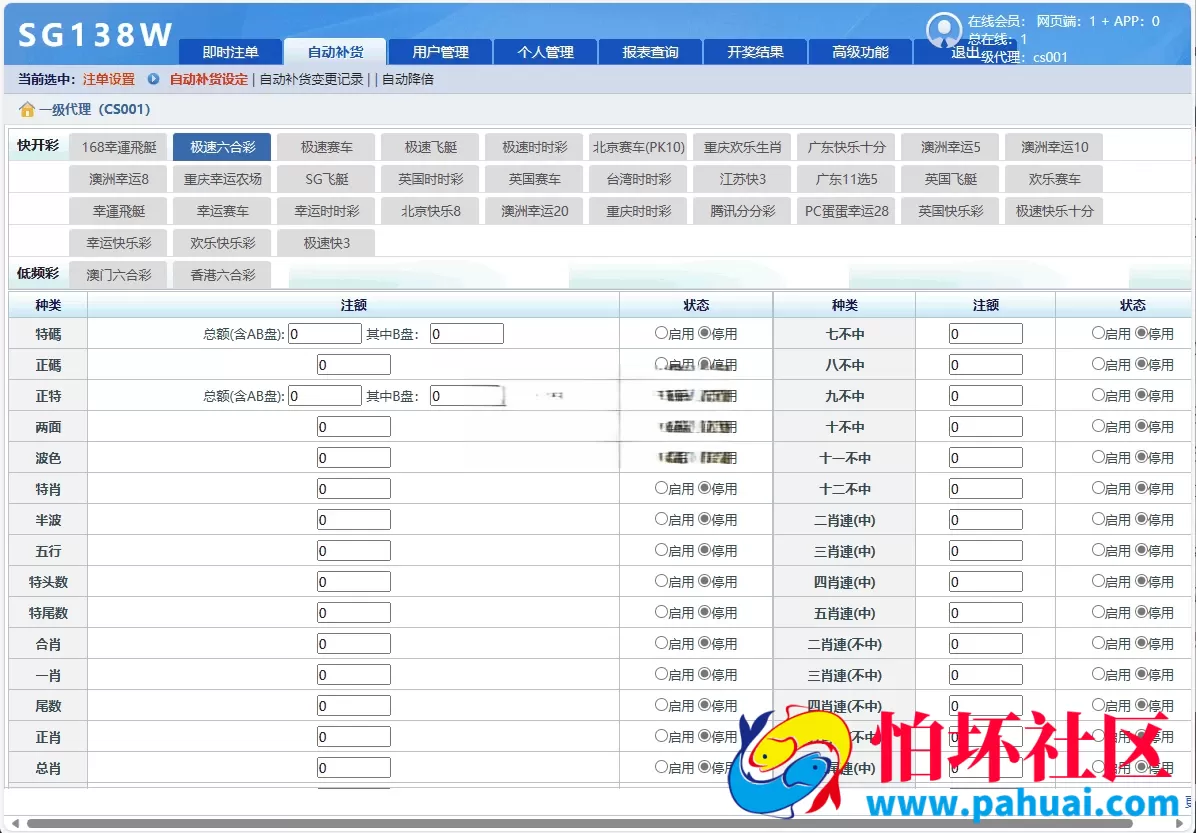Click the 退出 logout link
This screenshot has width=1196, height=833.
965,52
